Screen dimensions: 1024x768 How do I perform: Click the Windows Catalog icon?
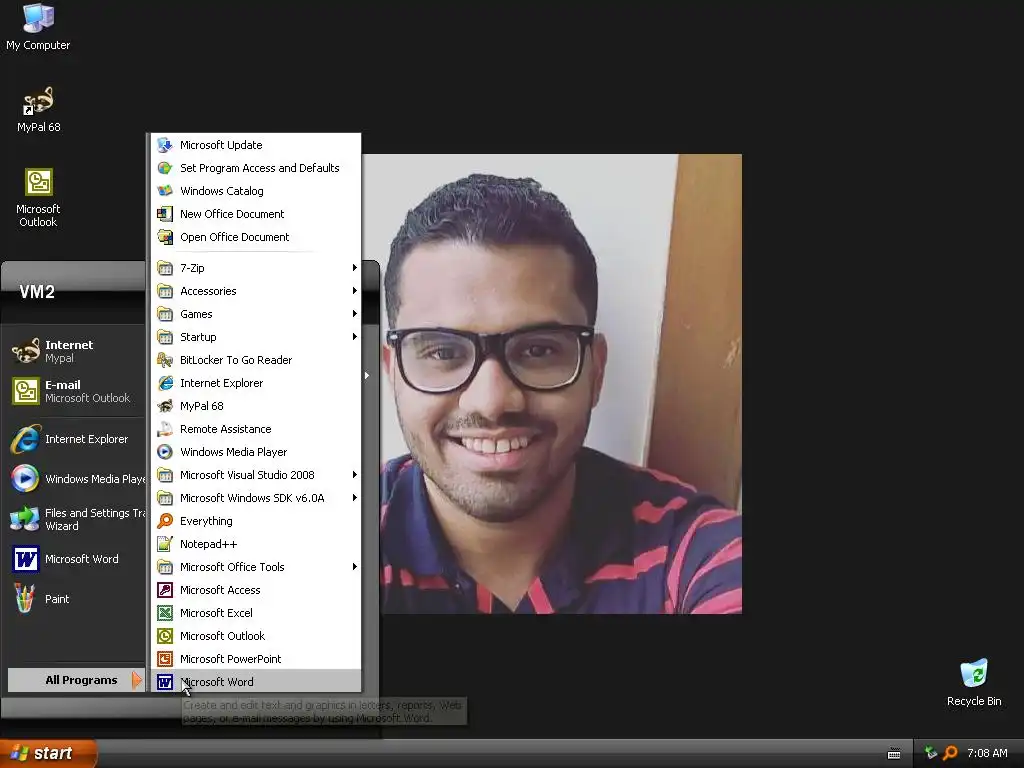tap(165, 191)
